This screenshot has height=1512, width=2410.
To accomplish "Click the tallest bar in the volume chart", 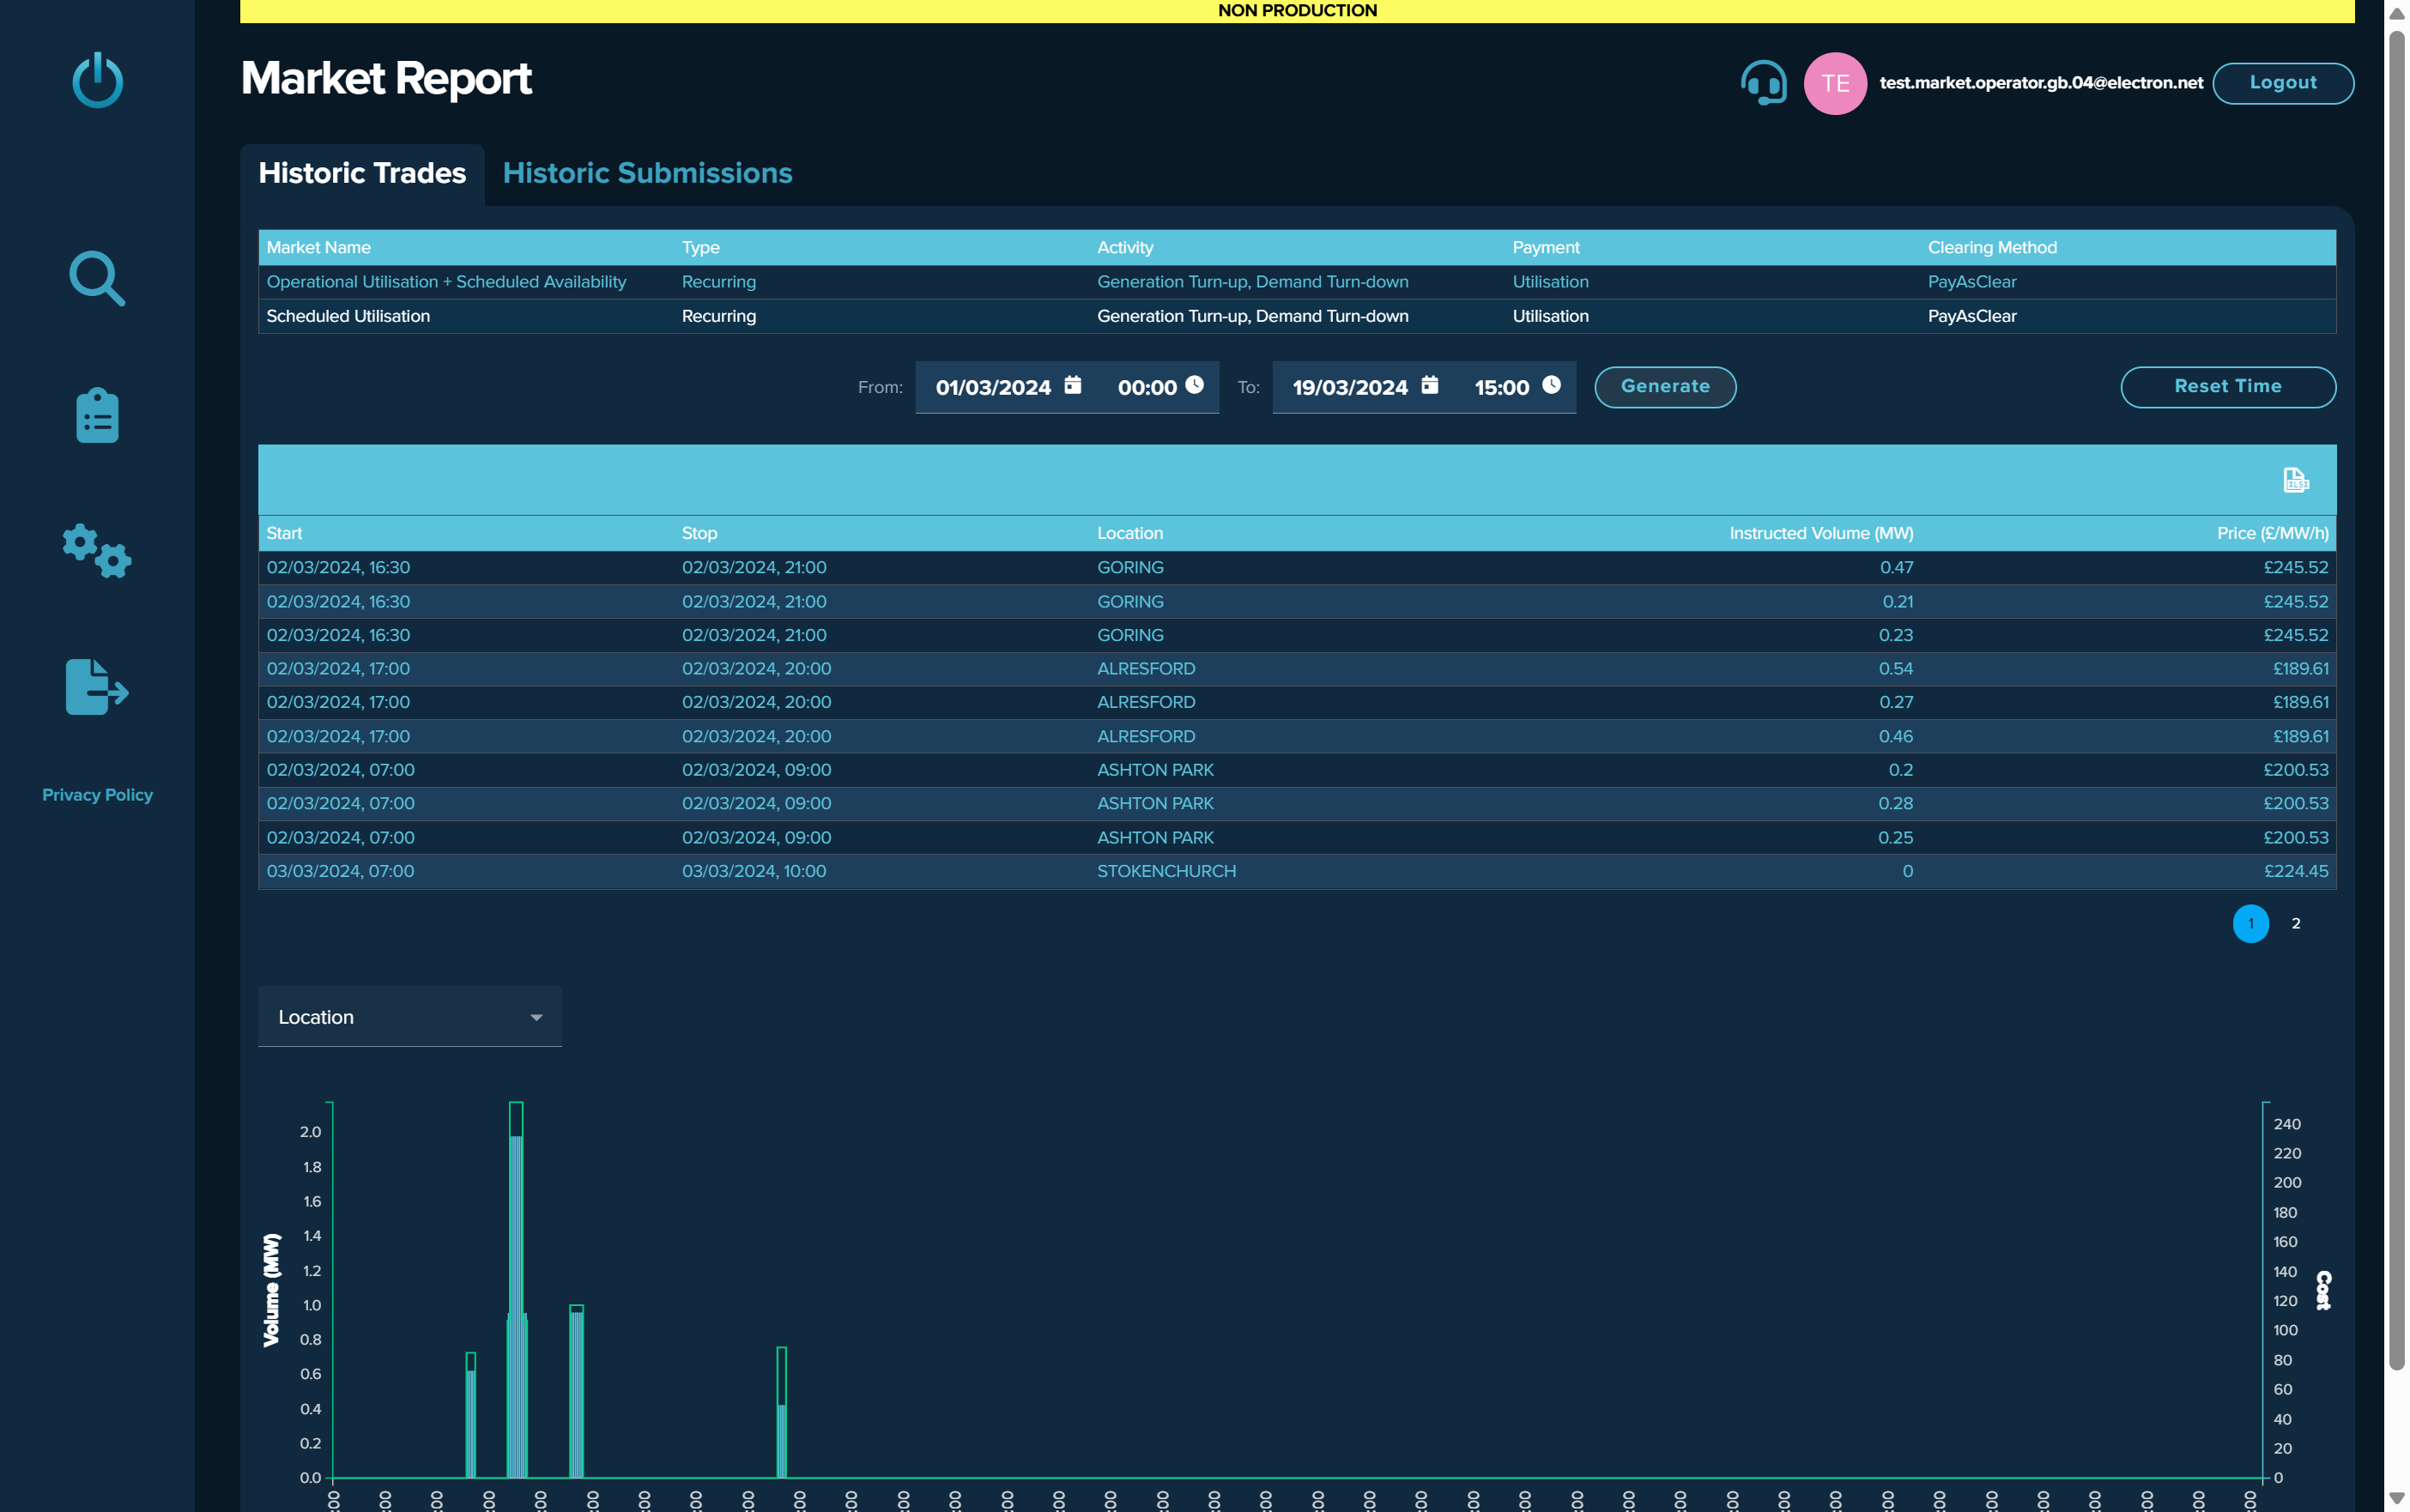I will 516,1290.
